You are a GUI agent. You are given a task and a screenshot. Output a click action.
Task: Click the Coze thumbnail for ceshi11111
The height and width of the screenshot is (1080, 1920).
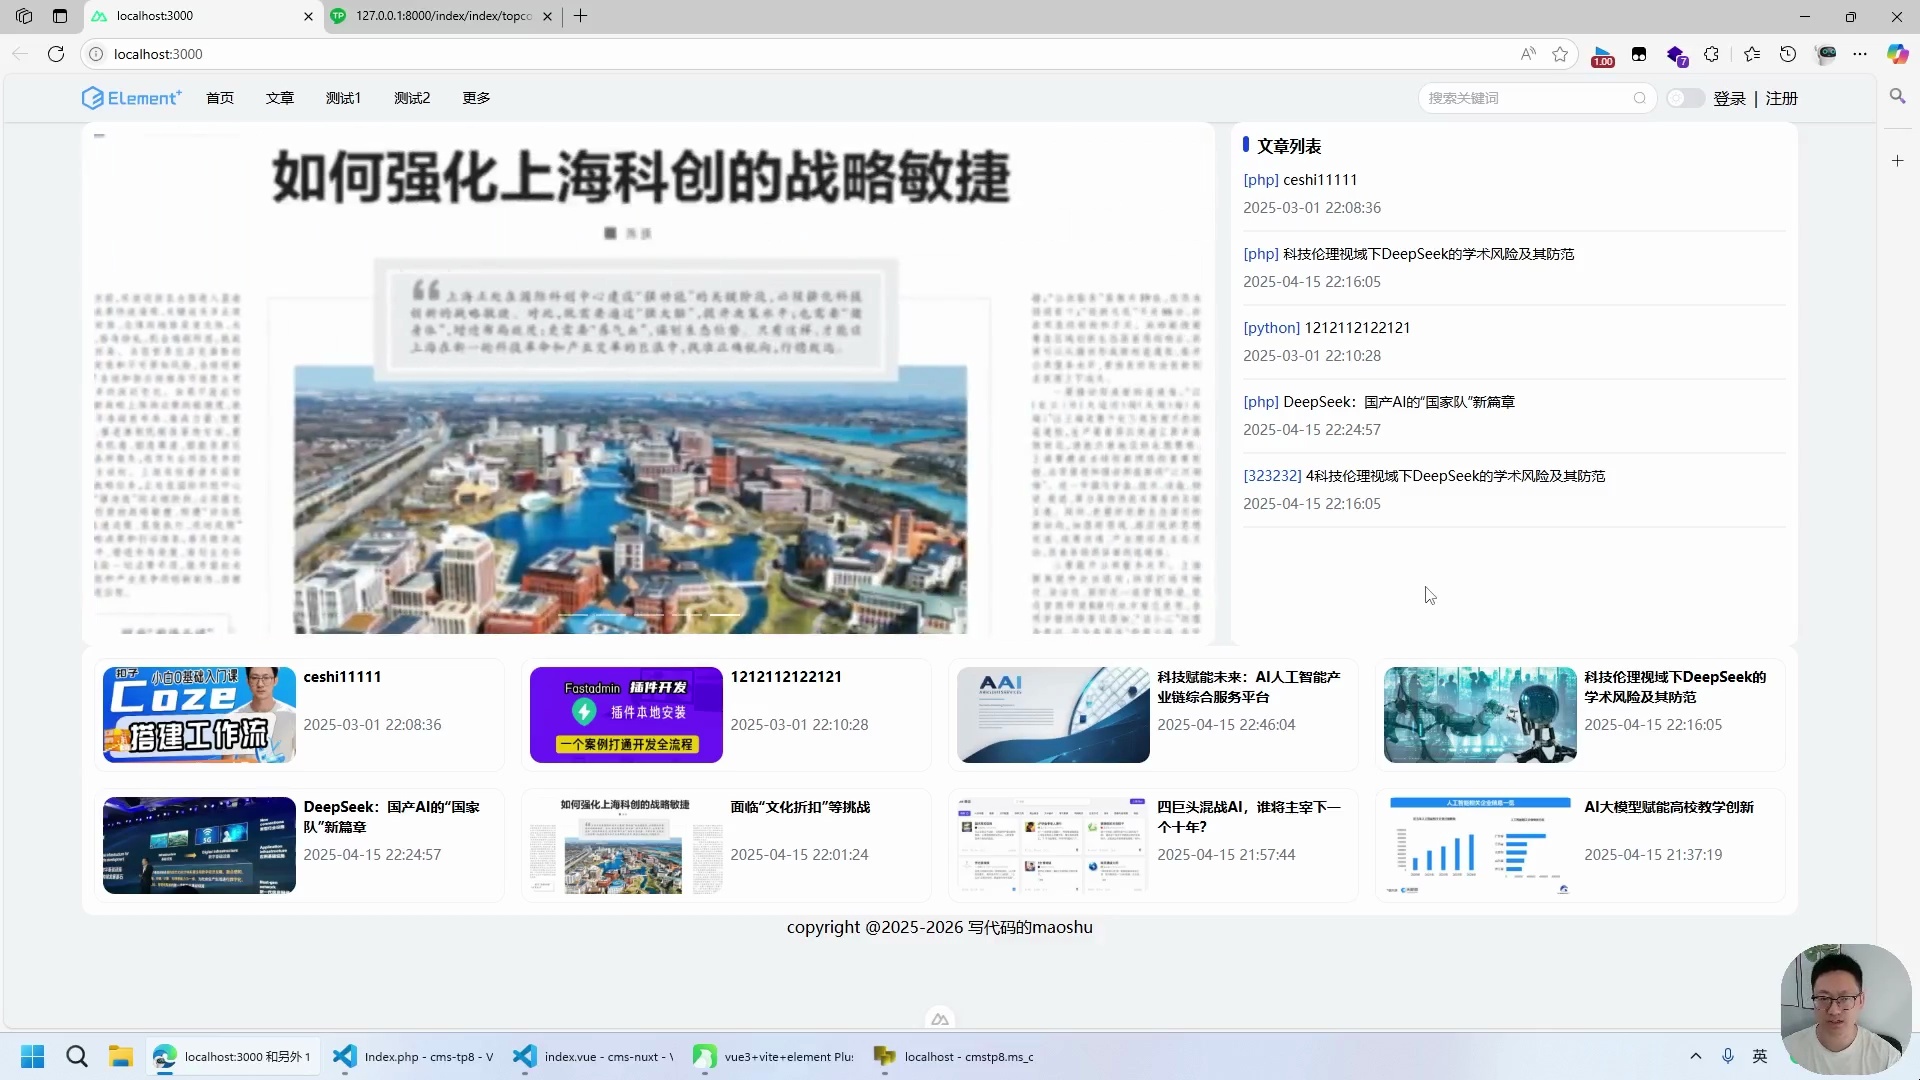click(199, 715)
